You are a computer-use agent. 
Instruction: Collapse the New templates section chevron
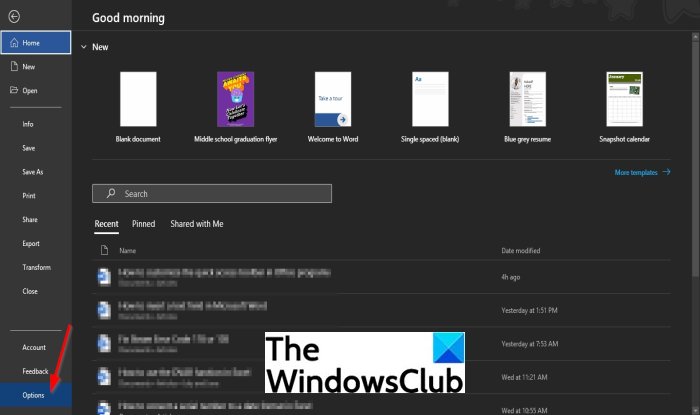83,46
